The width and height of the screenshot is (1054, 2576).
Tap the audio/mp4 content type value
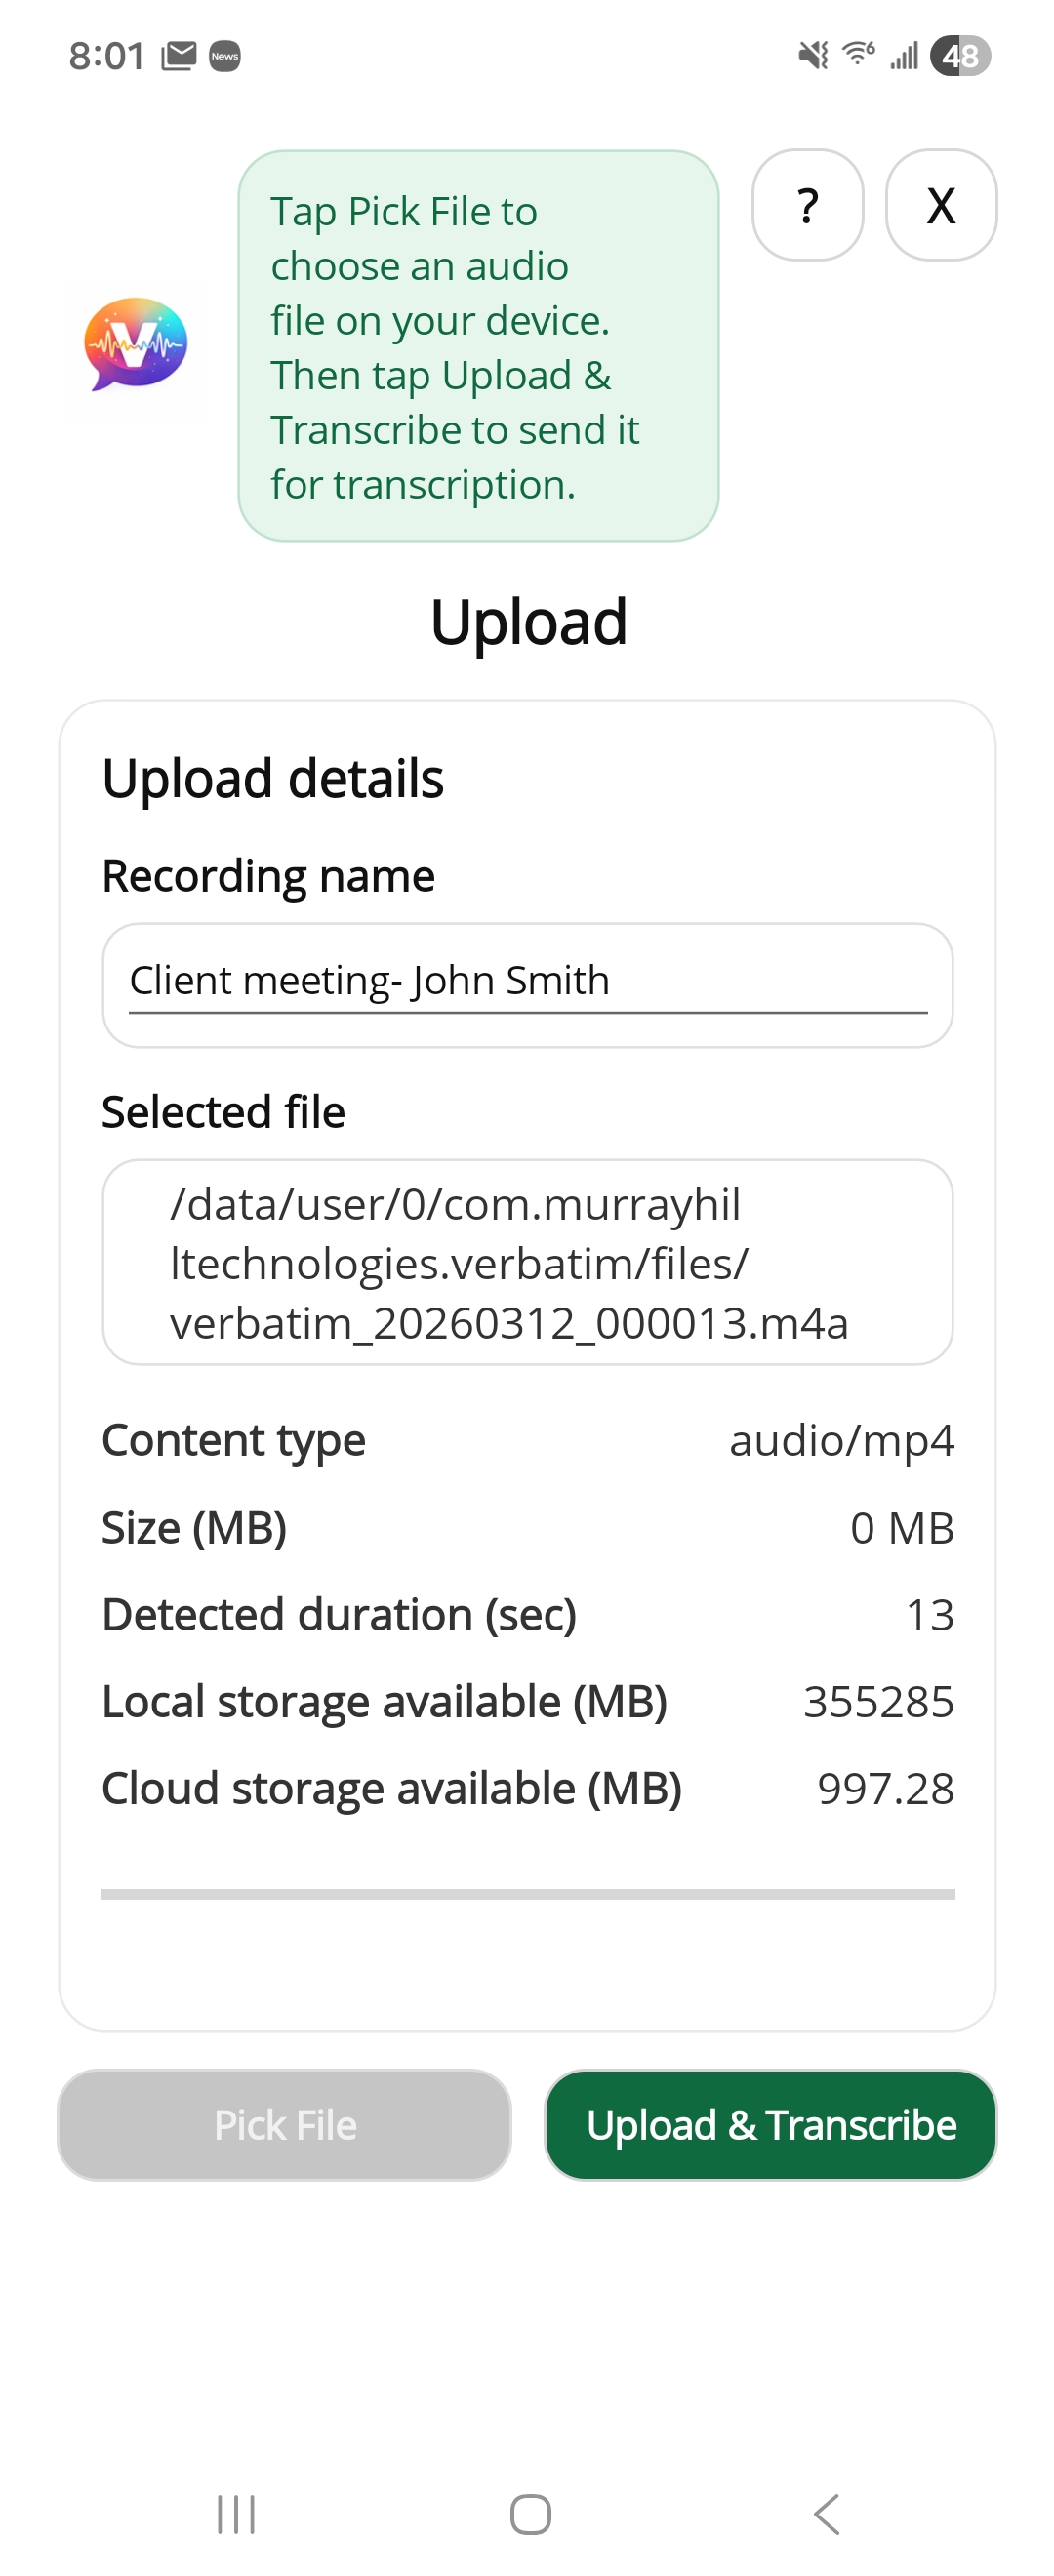(x=841, y=1440)
